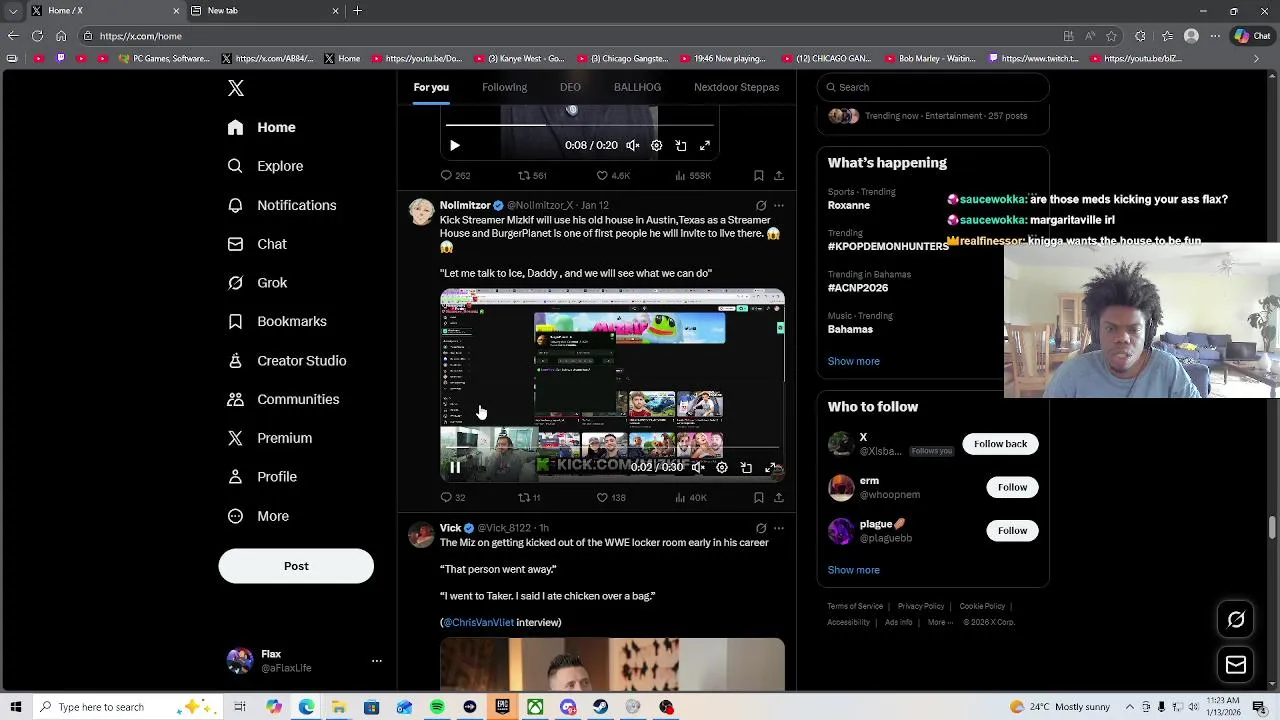Viewport: 1280px width, 720px height.
Task: Open more options on Vick post
Action: tap(779, 528)
